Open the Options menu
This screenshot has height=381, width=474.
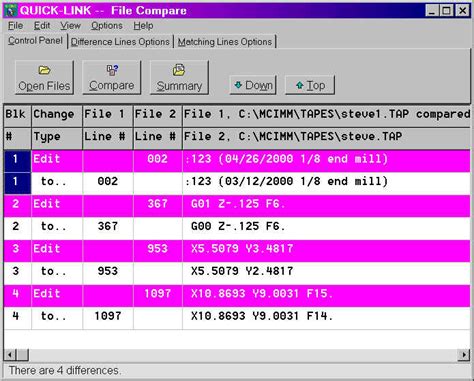(107, 26)
